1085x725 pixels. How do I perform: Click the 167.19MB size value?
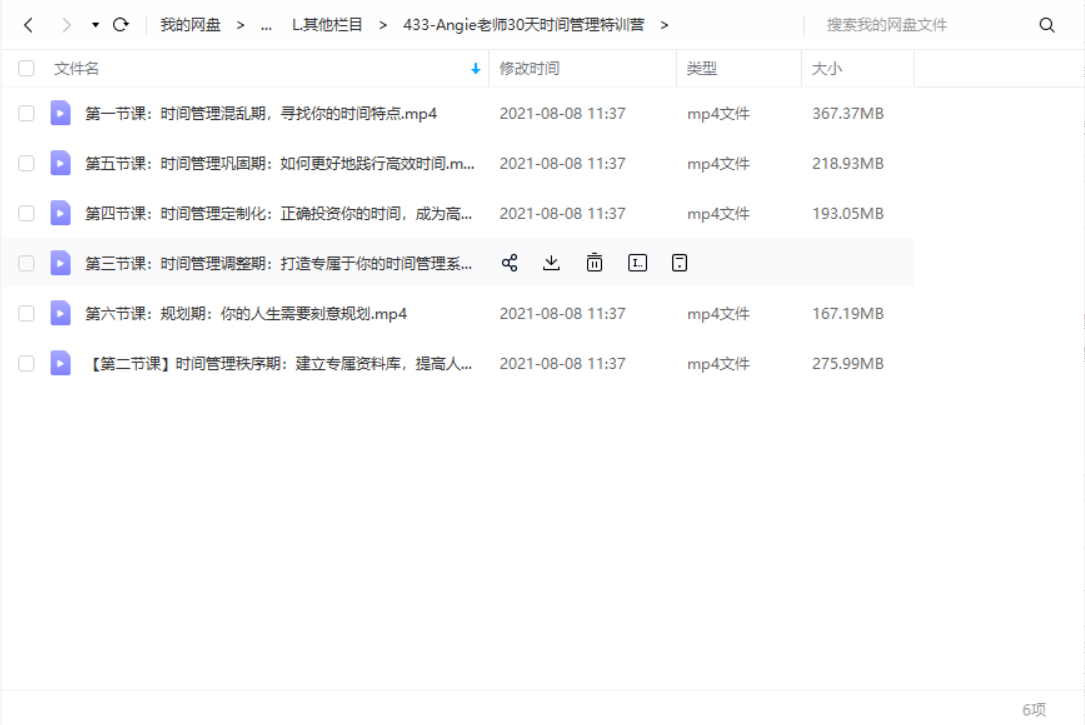848,313
